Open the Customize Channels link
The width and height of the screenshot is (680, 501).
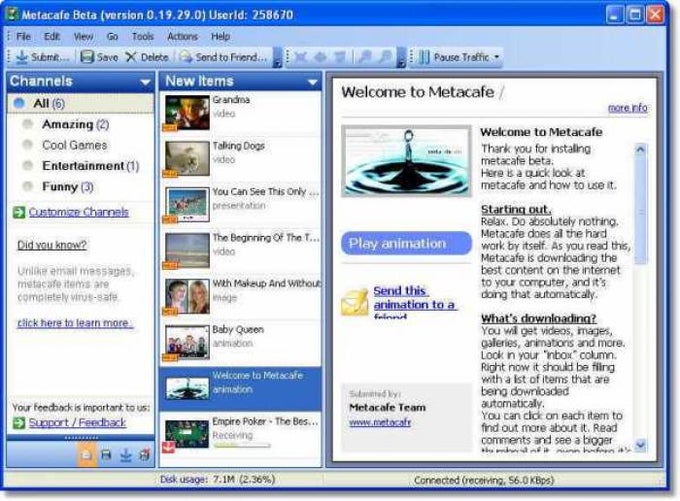pos(79,212)
